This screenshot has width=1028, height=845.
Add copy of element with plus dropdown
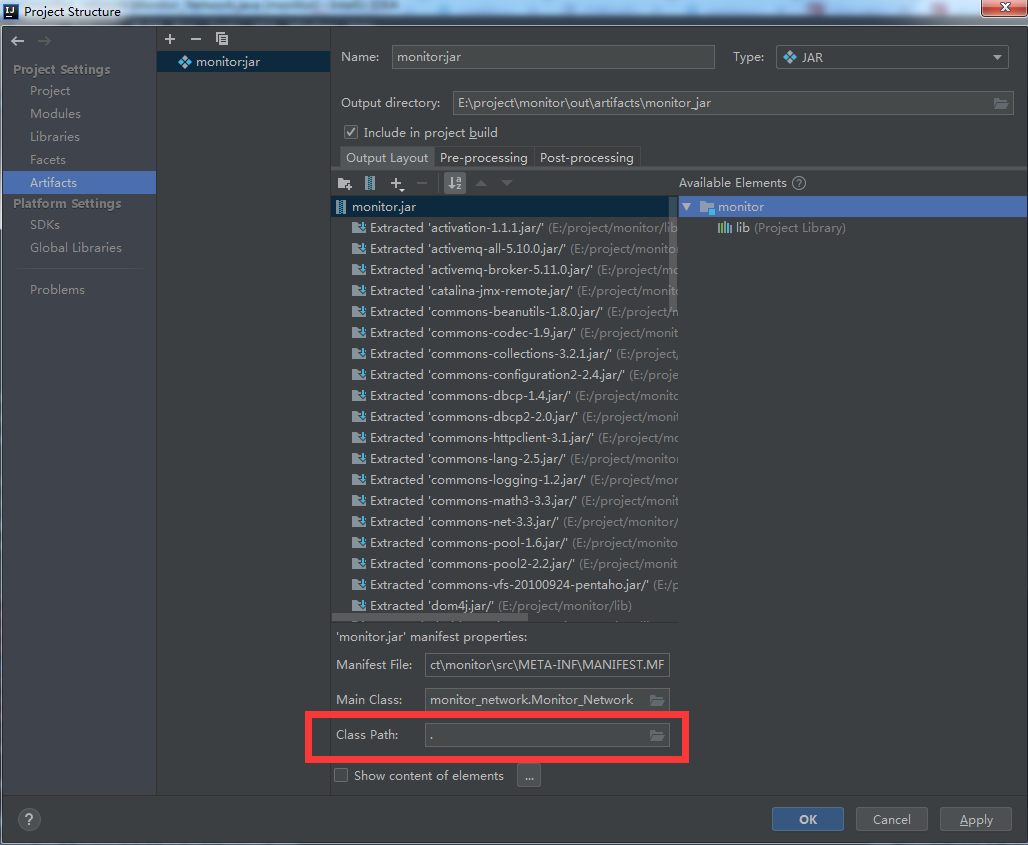397,184
